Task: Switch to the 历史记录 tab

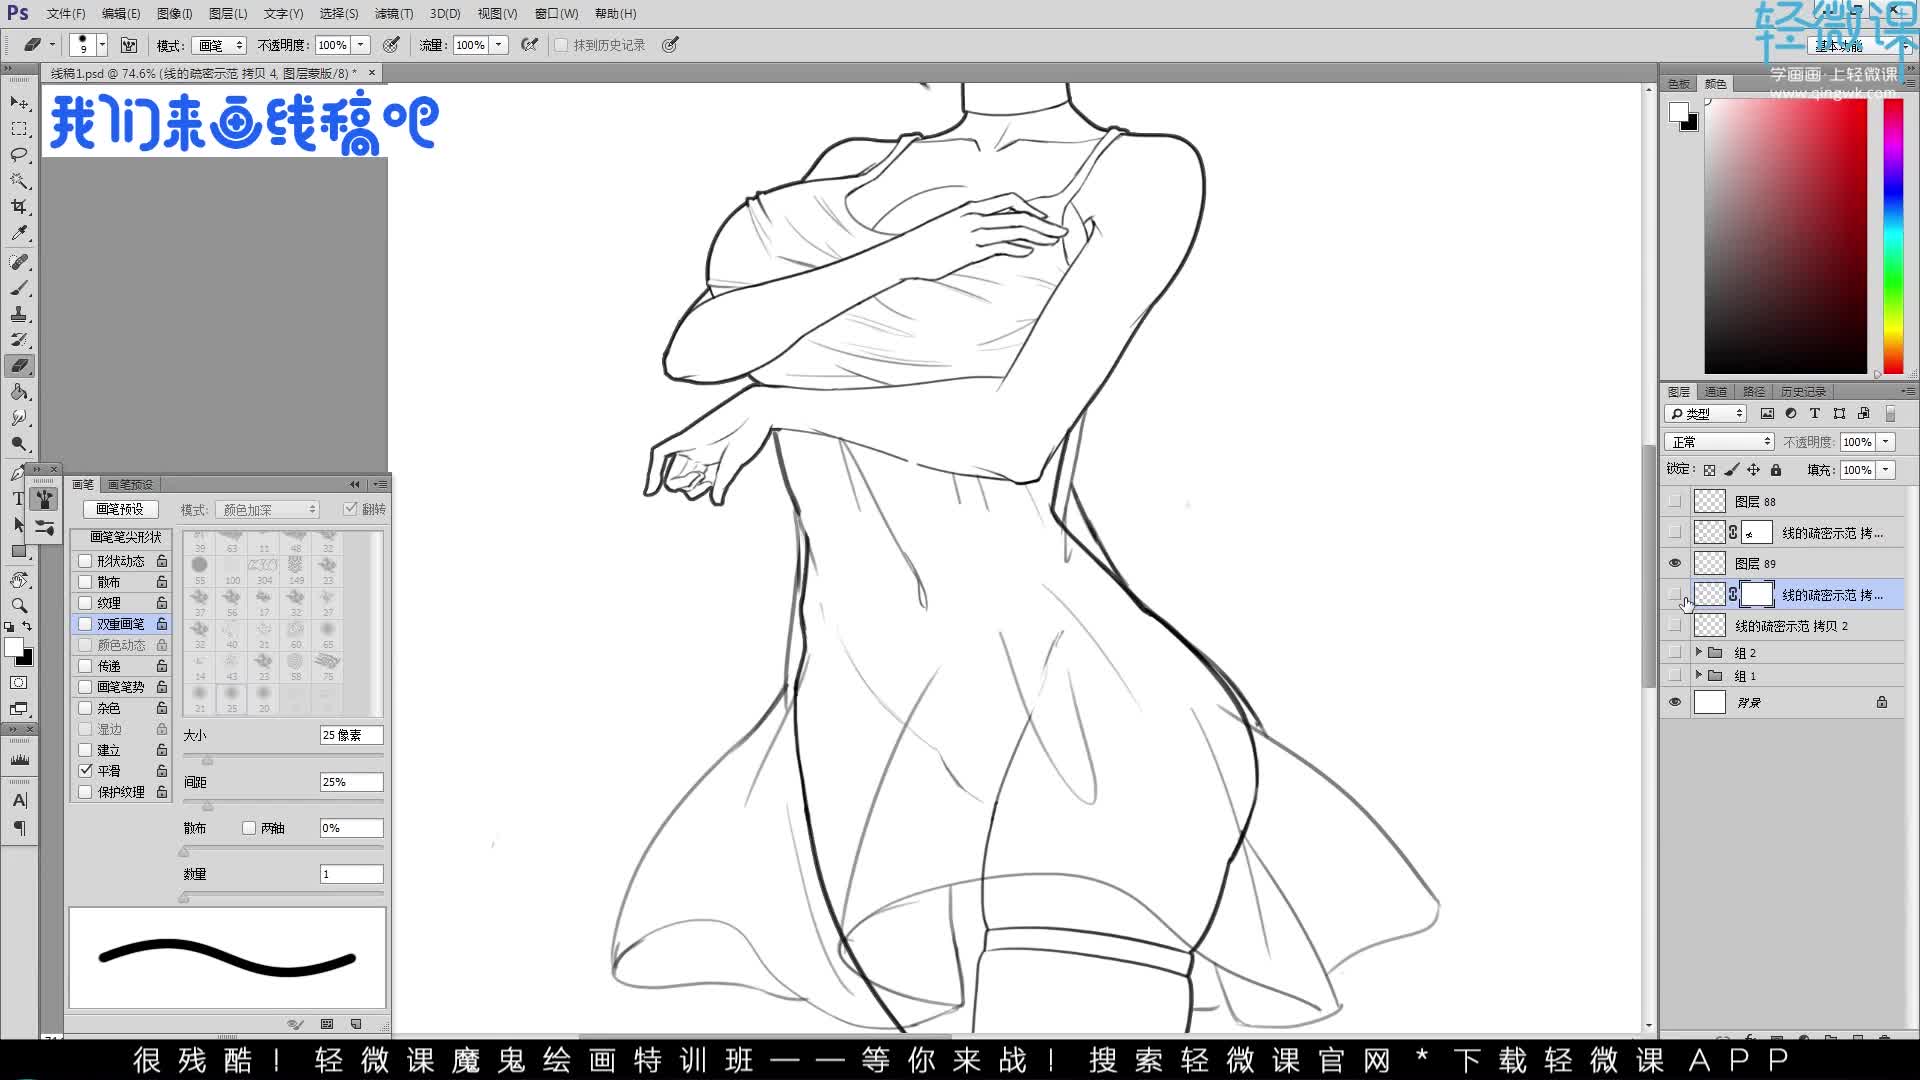Action: point(1803,391)
